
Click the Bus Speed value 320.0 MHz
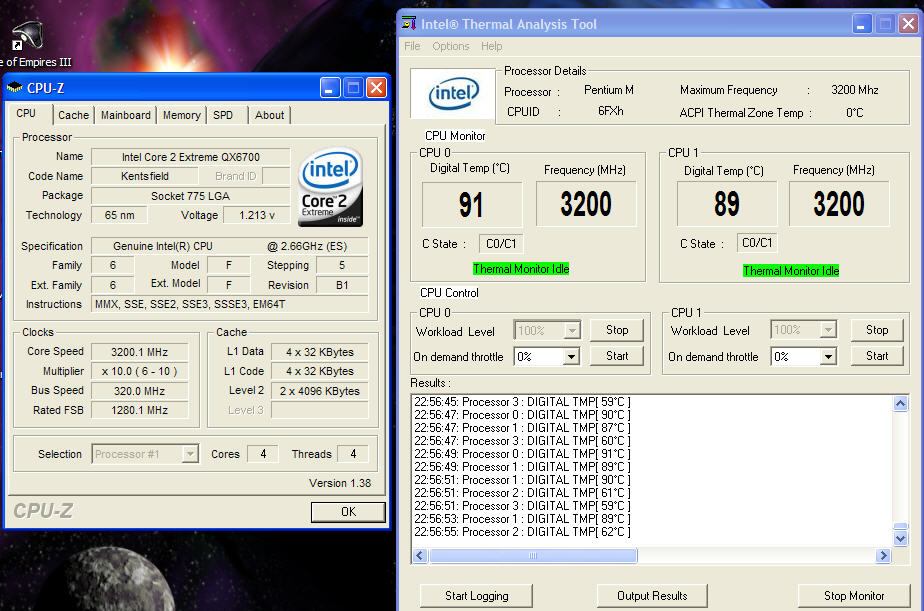click(140, 391)
